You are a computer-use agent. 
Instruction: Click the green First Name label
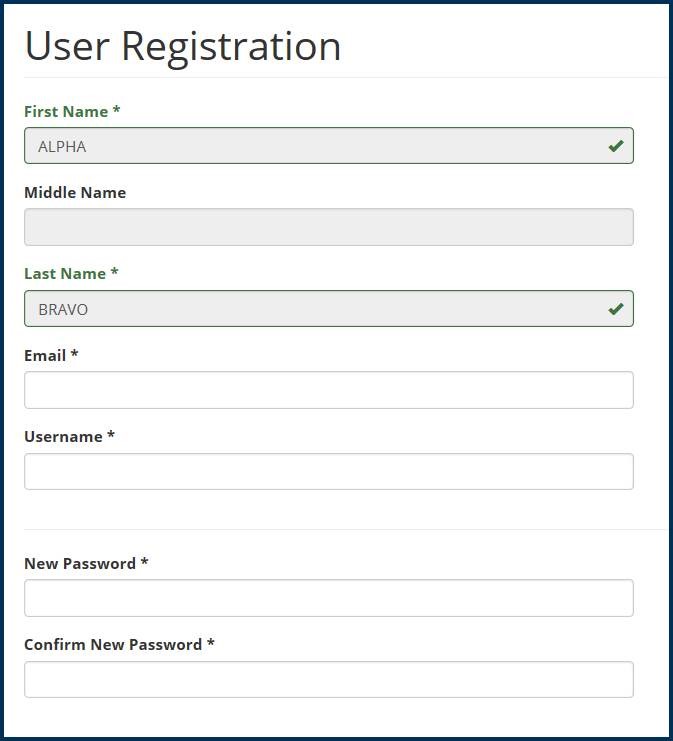[x=66, y=111]
